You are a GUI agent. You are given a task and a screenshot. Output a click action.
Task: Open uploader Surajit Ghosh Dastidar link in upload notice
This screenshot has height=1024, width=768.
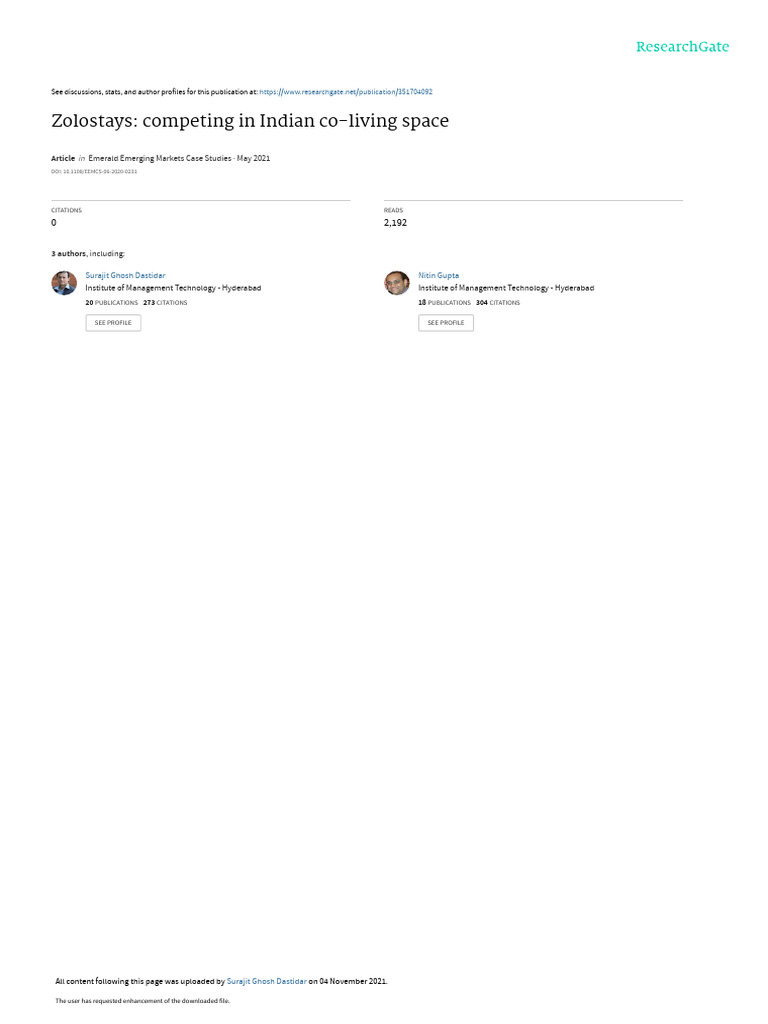click(266, 981)
